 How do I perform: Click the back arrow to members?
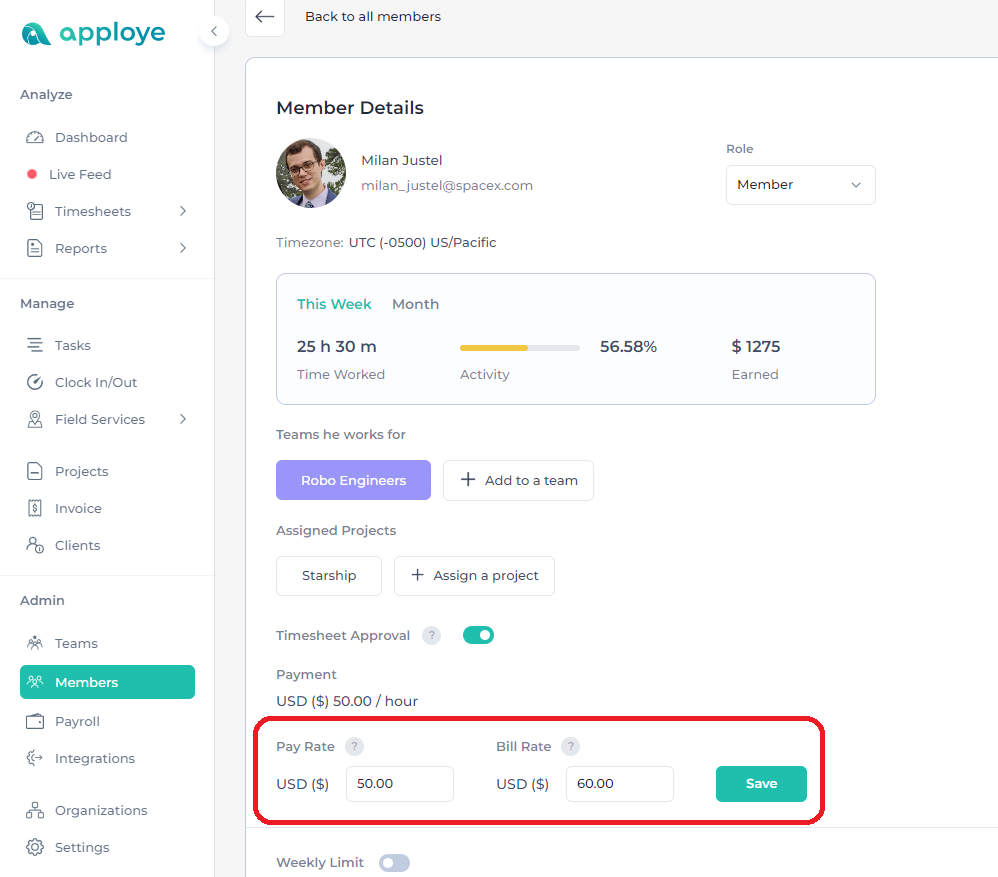265,17
